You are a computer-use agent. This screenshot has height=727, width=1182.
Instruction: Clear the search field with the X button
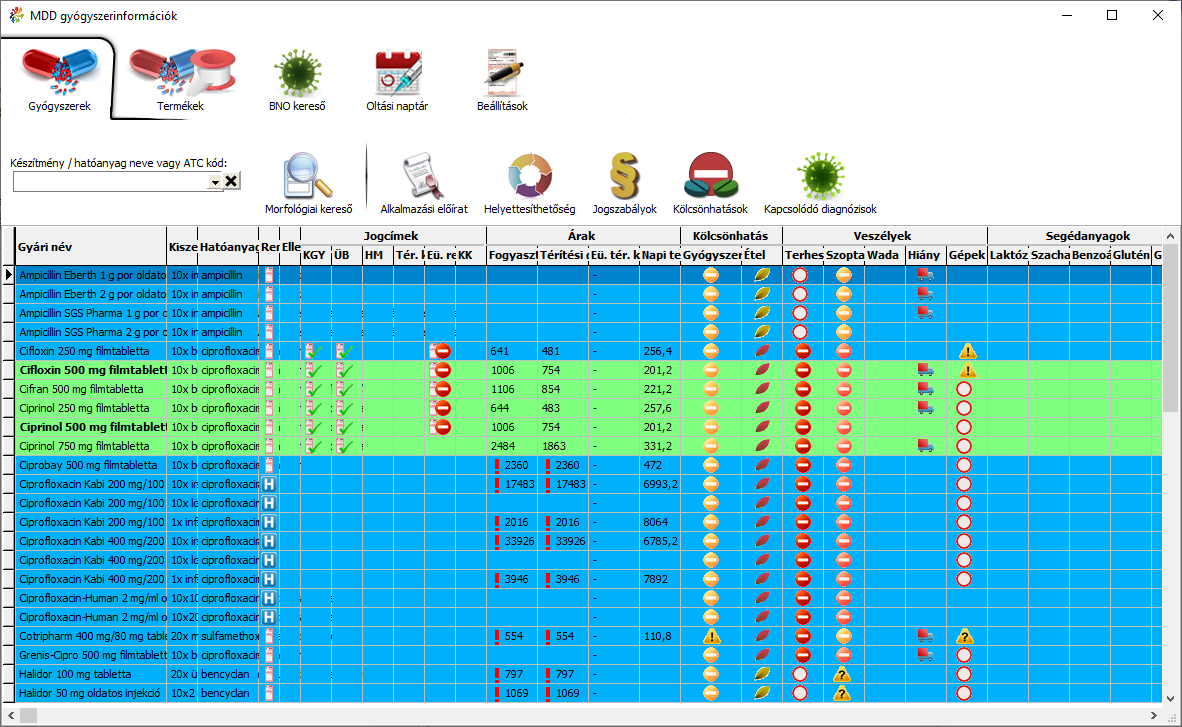coord(231,181)
